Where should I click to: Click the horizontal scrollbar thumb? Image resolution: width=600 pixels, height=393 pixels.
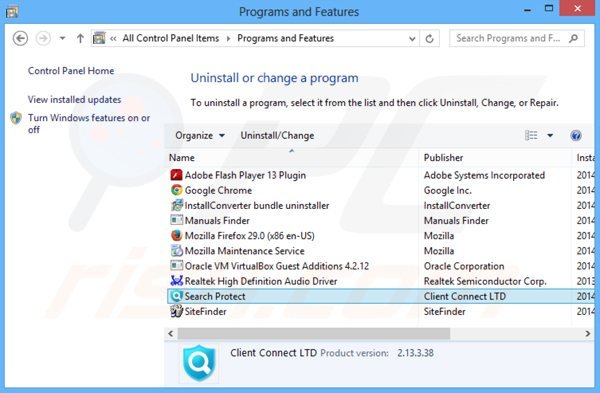click(314, 334)
